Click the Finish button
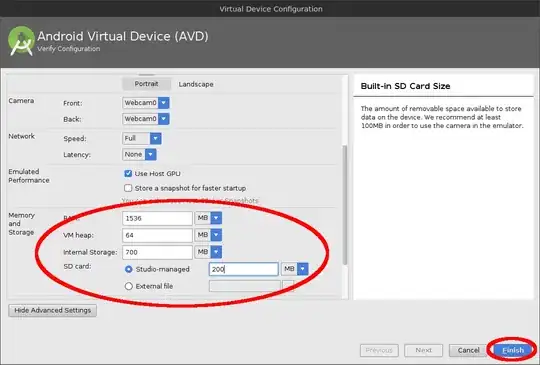The image size is (540, 365). [x=513, y=351]
